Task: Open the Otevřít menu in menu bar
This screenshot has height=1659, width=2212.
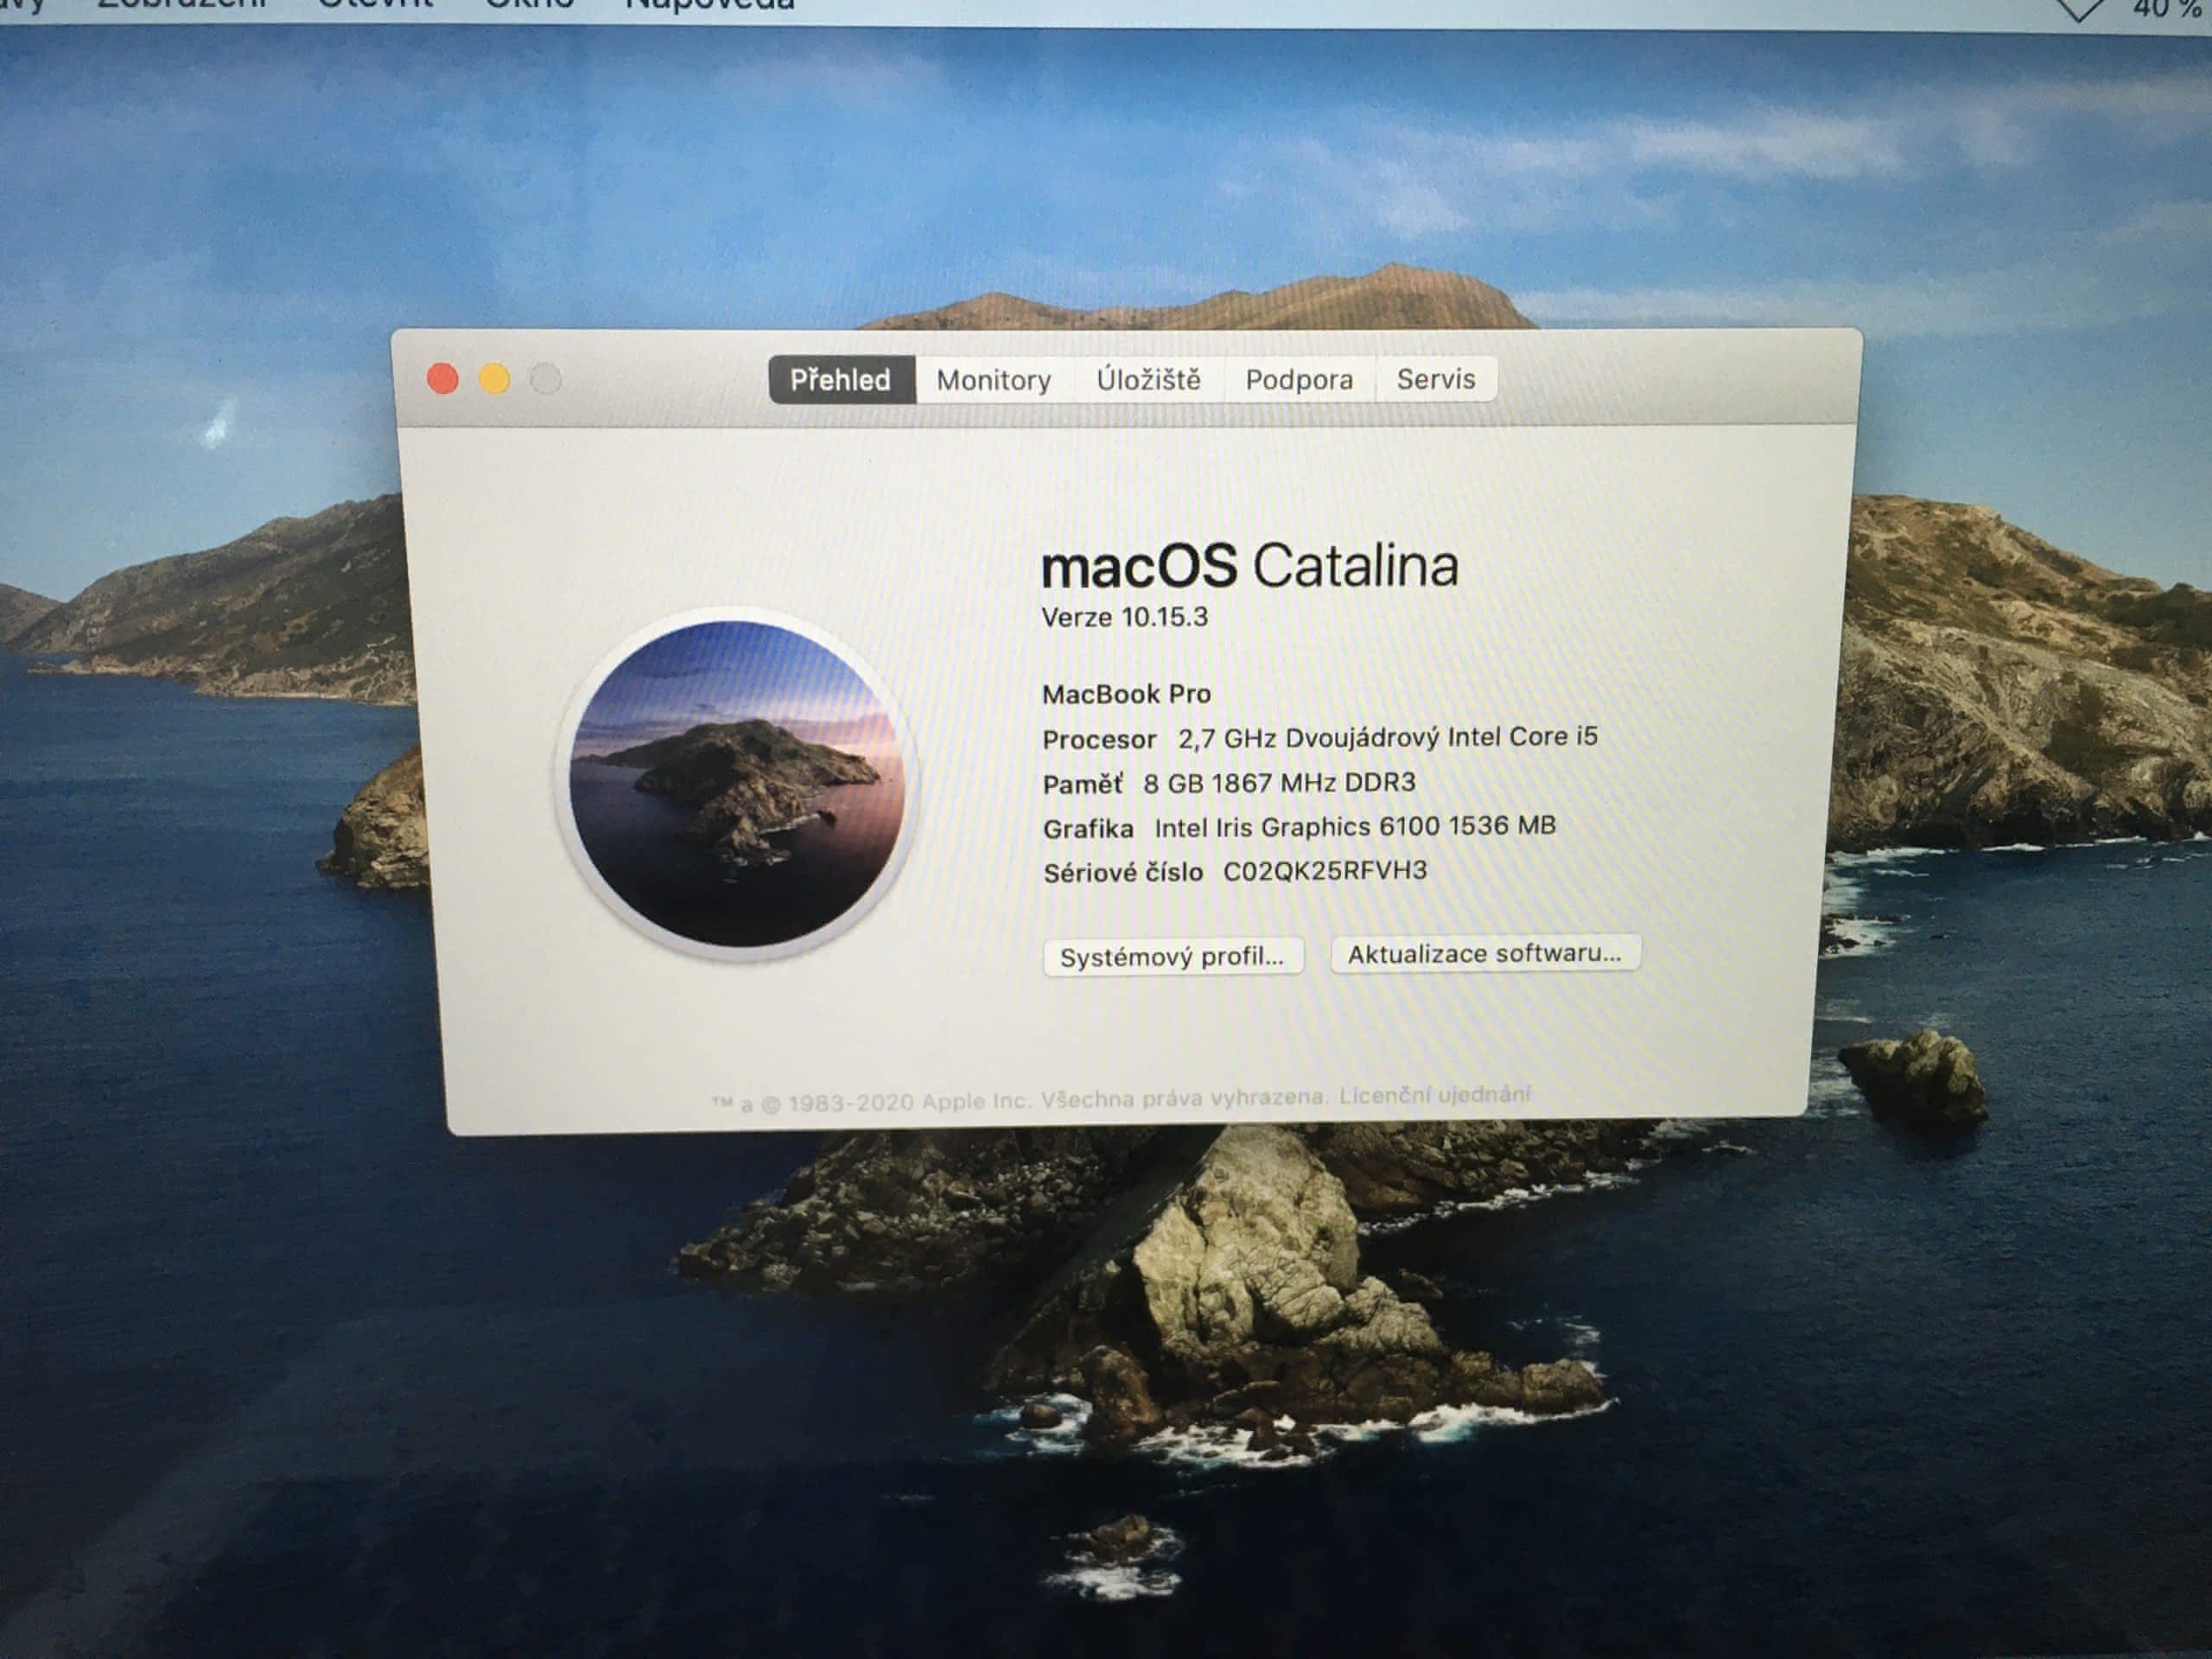Action: [x=375, y=4]
